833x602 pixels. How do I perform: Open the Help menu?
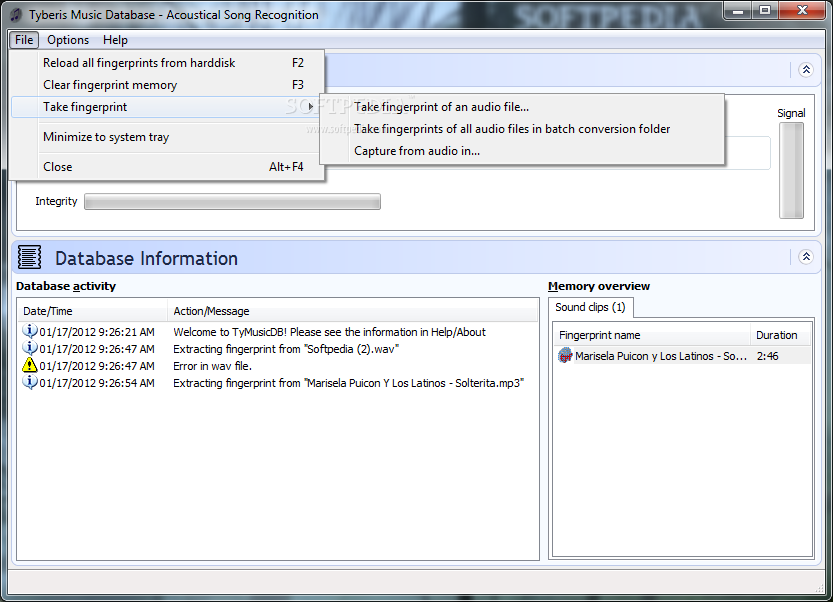[x=115, y=40]
